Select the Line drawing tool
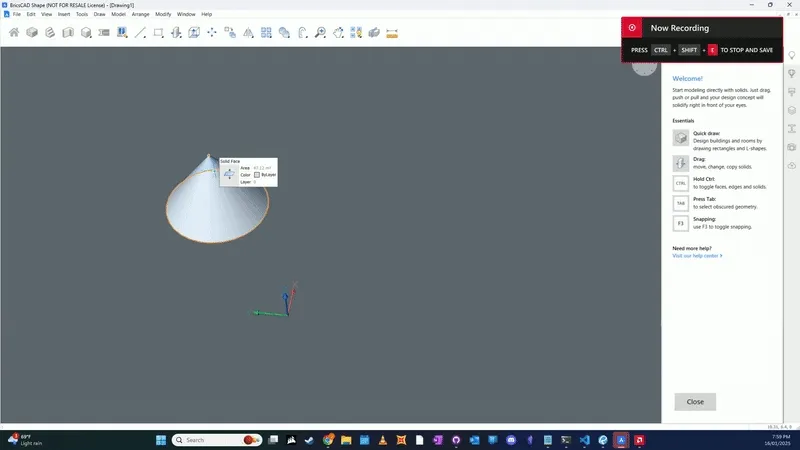800x450 pixels. point(140,33)
